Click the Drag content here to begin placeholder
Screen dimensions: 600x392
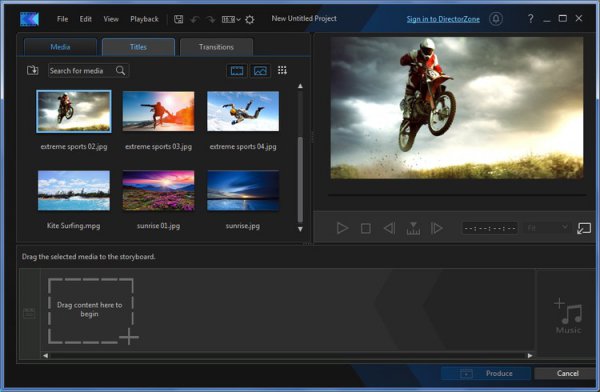91,310
